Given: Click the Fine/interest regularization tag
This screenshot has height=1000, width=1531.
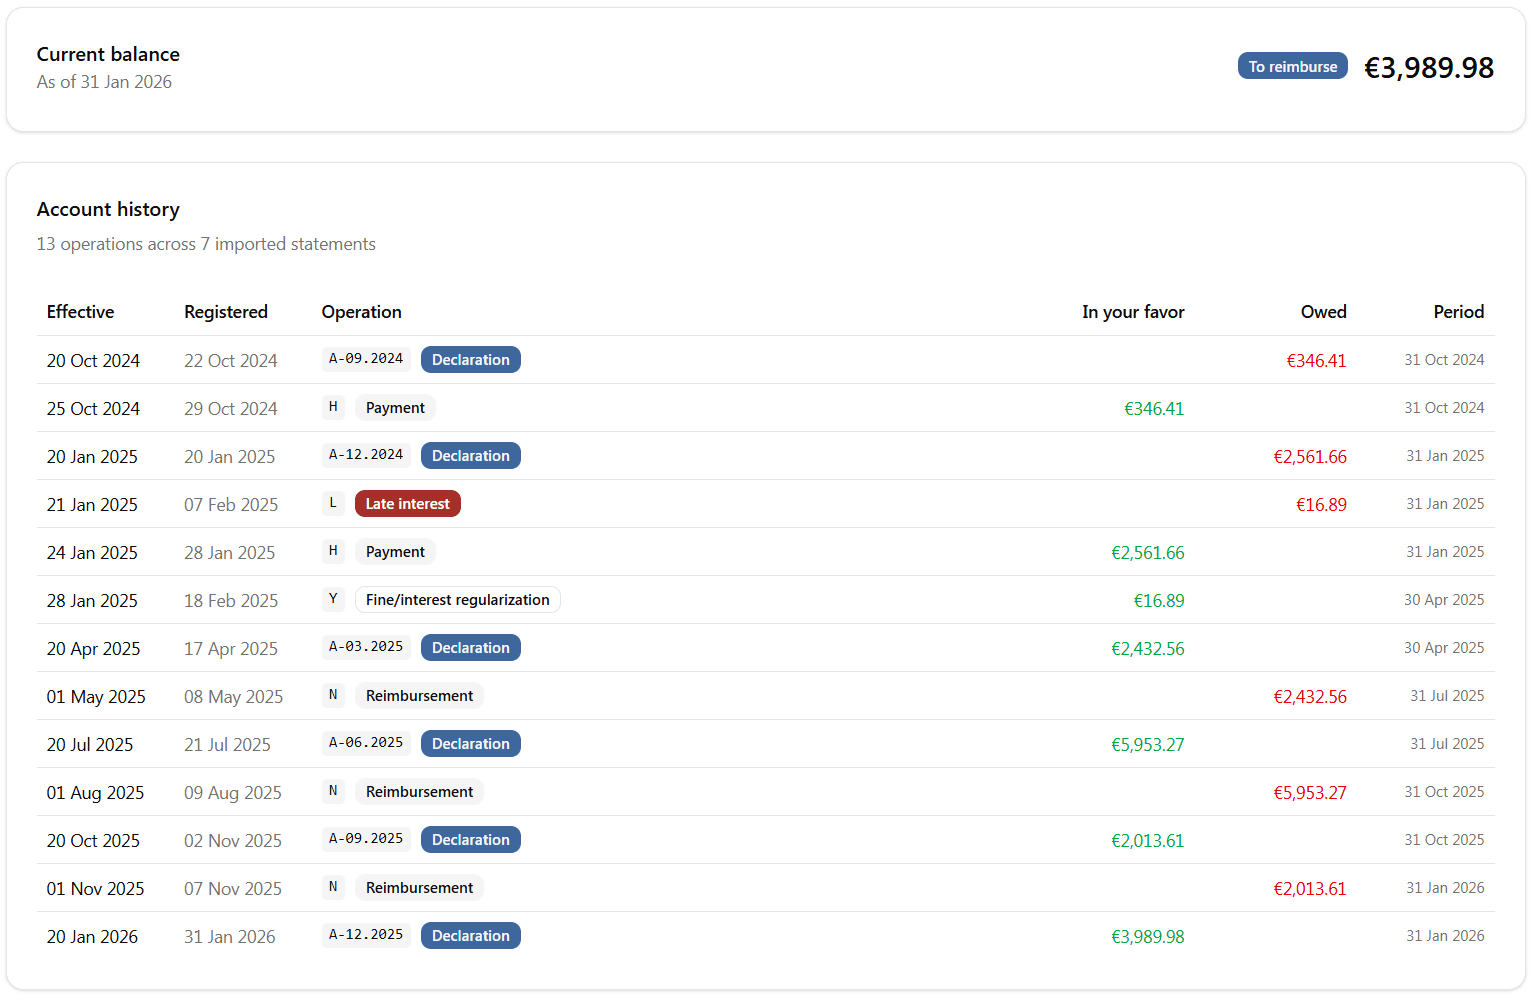Looking at the screenshot, I should (x=457, y=600).
